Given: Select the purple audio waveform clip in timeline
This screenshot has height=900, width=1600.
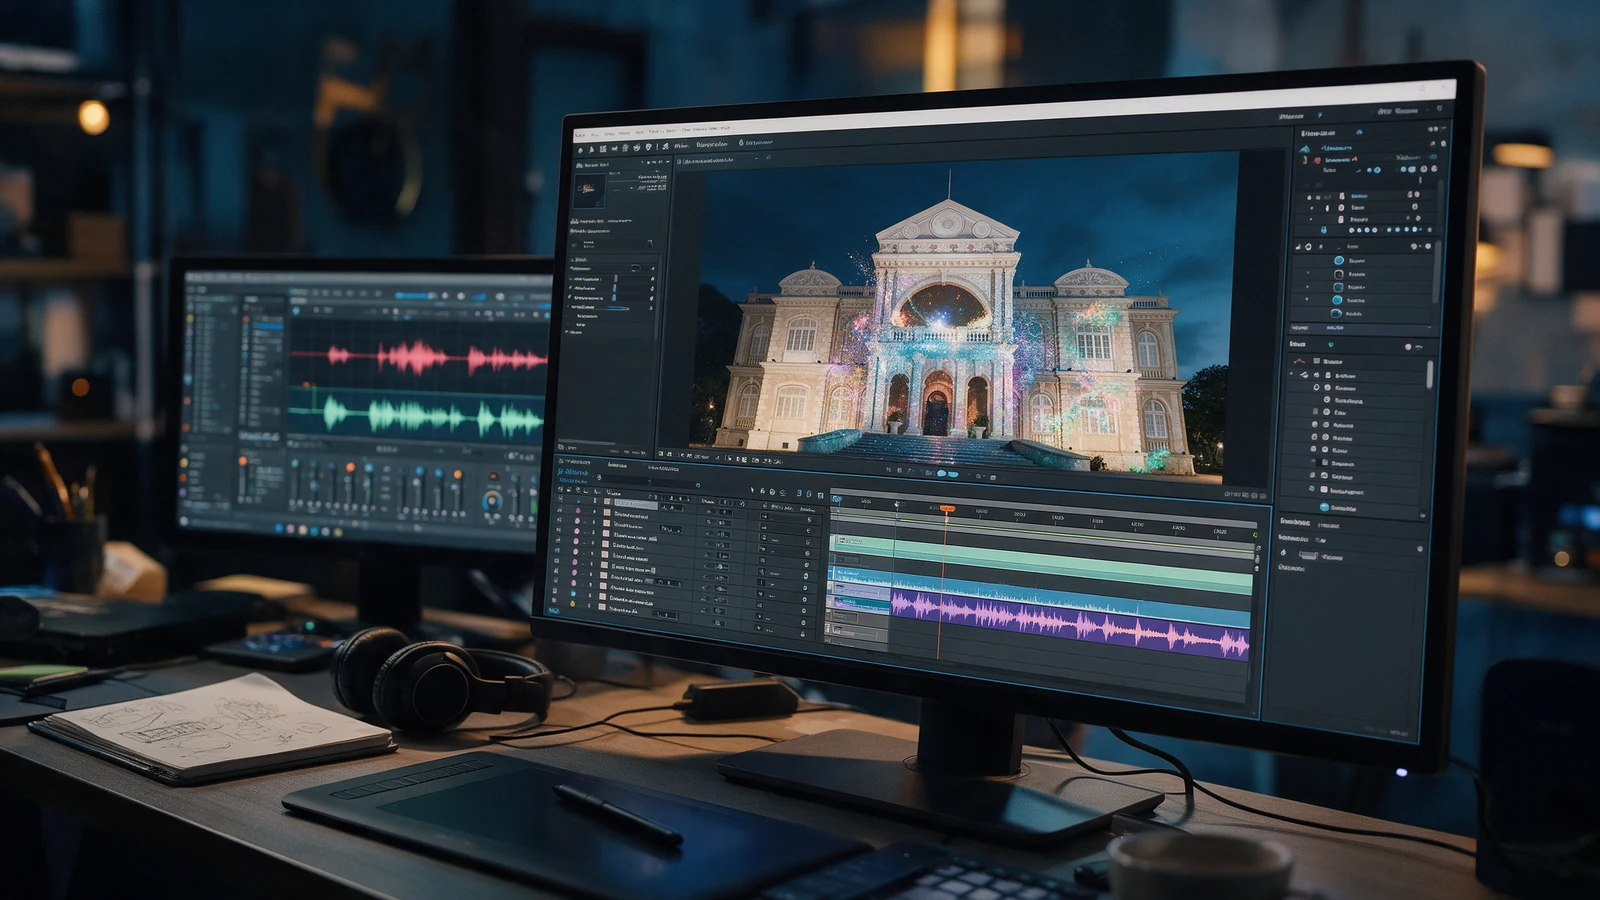Looking at the screenshot, I should tap(1070, 624).
